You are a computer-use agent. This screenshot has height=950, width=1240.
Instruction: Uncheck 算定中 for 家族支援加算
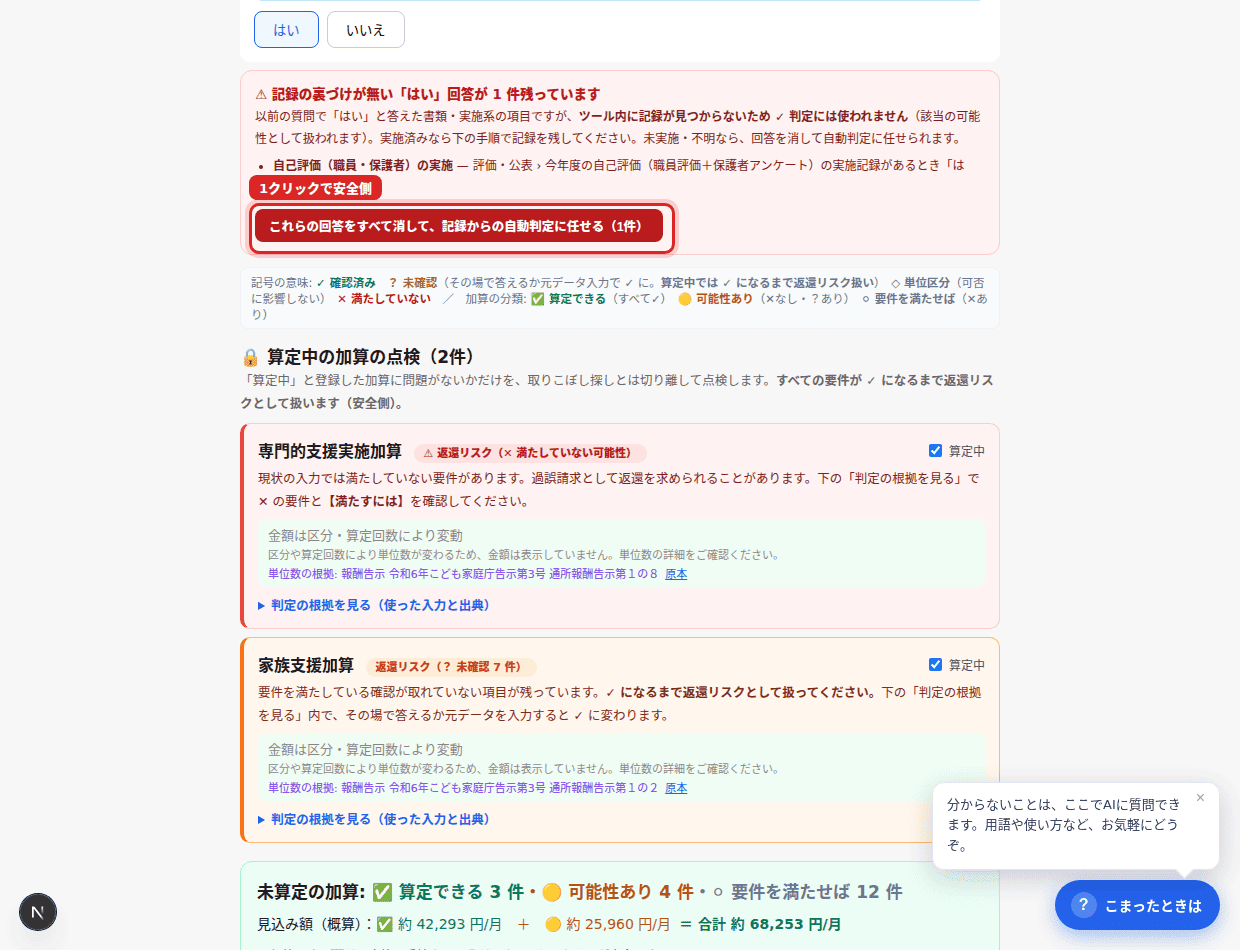[x=936, y=665]
